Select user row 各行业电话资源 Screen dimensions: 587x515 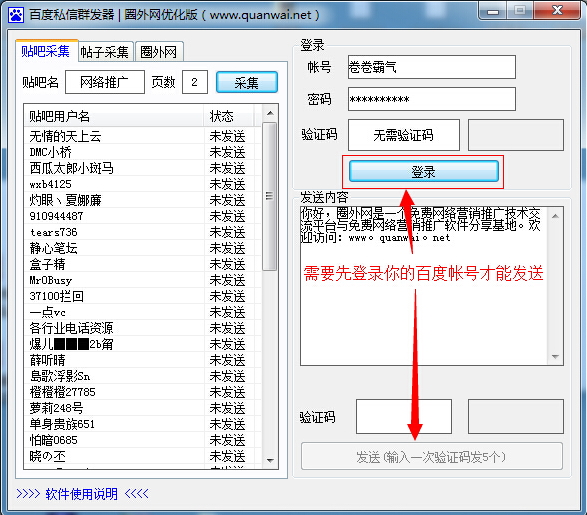(142, 328)
